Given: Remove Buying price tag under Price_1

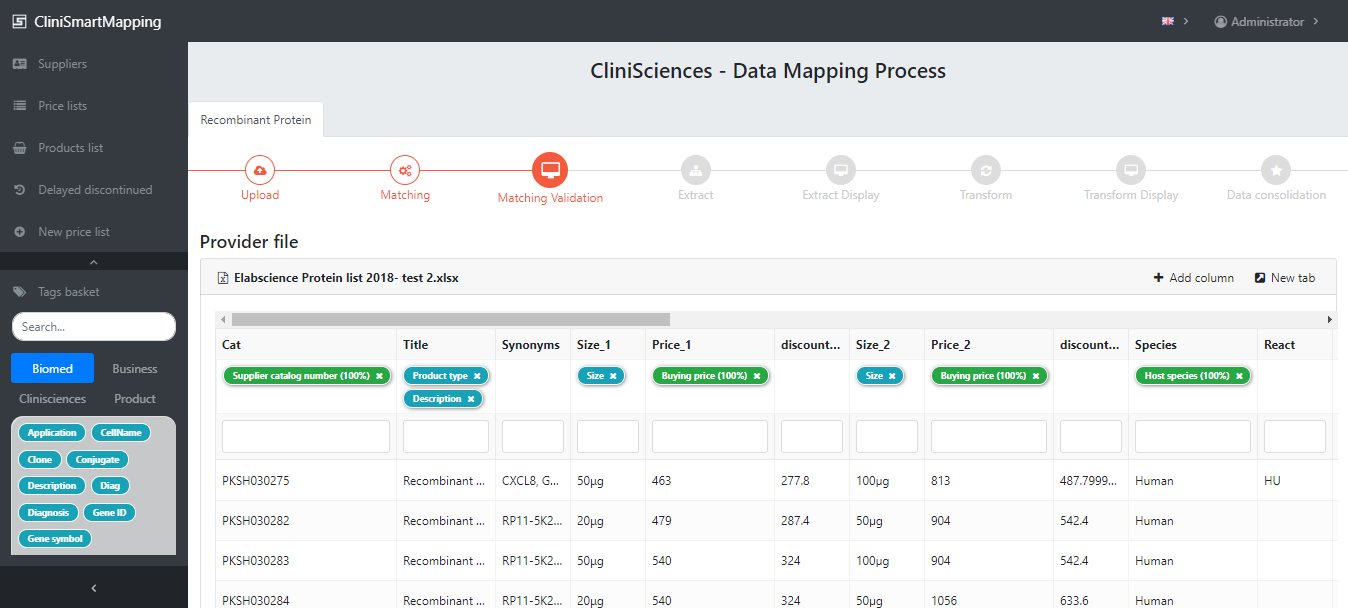Looking at the screenshot, I should coord(757,376).
